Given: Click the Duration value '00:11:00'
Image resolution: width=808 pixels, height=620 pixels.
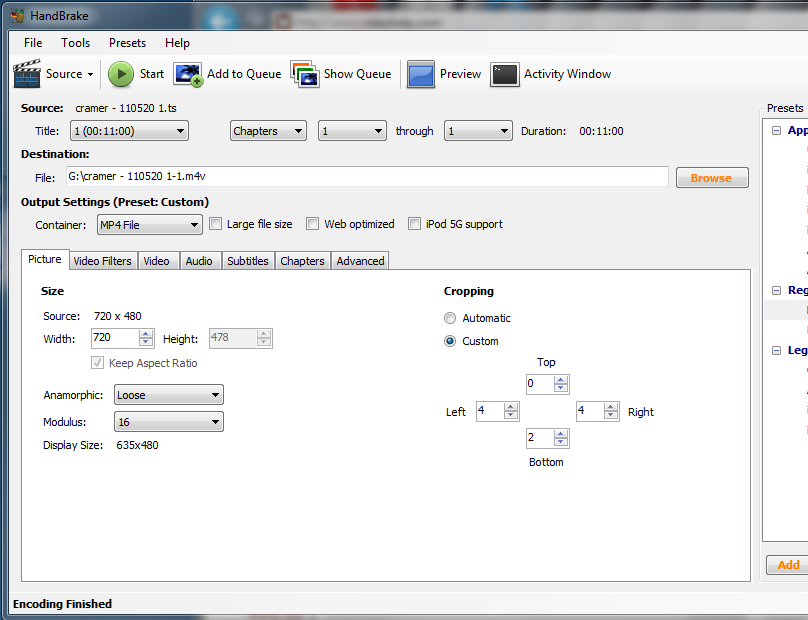Looking at the screenshot, I should (601, 131).
